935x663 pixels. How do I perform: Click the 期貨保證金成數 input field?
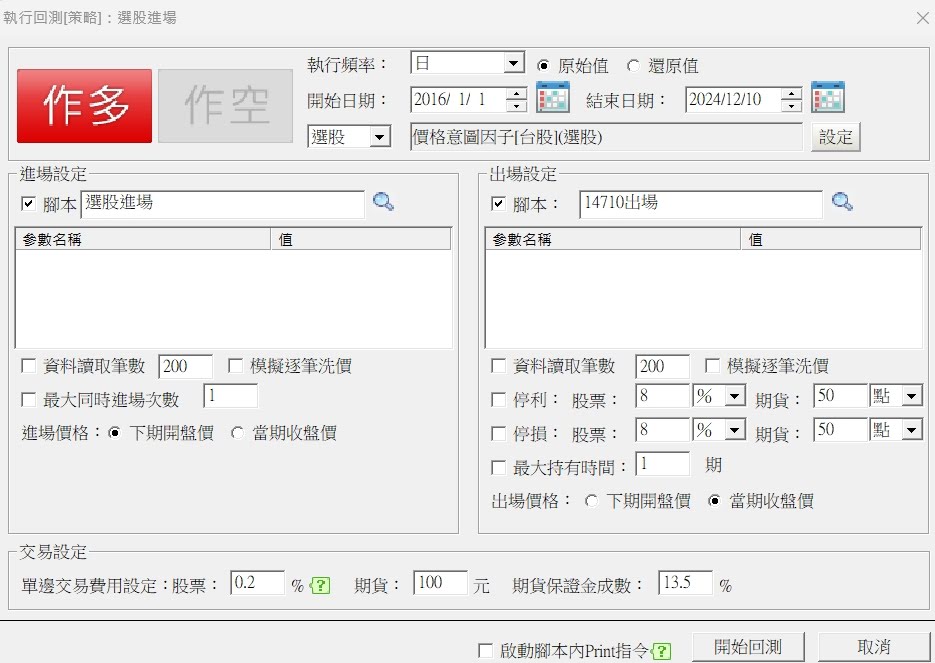pos(685,584)
